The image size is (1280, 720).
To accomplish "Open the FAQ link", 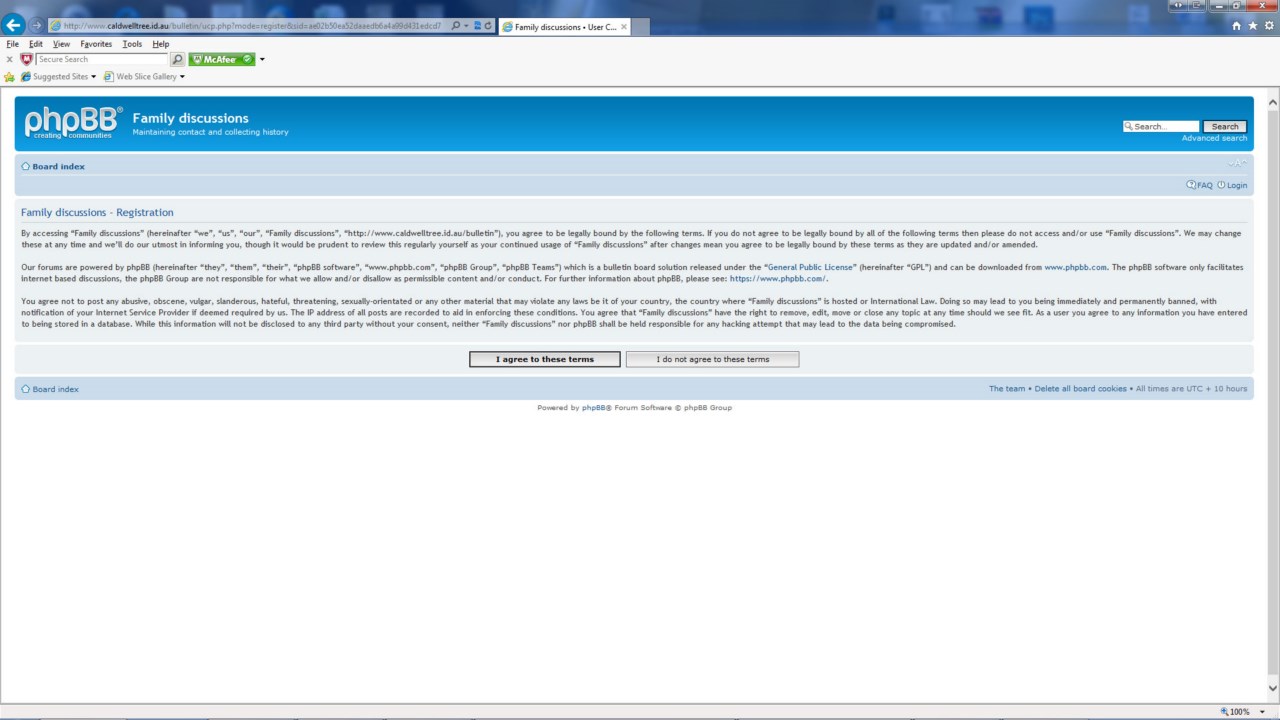I will click(x=1199, y=185).
